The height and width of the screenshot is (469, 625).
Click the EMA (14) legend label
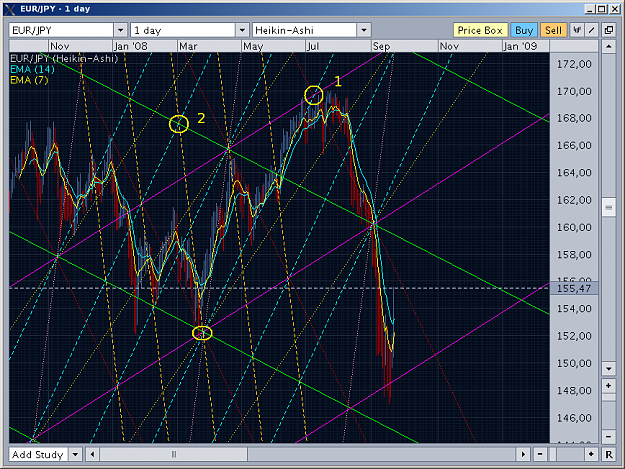pos(32,69)
